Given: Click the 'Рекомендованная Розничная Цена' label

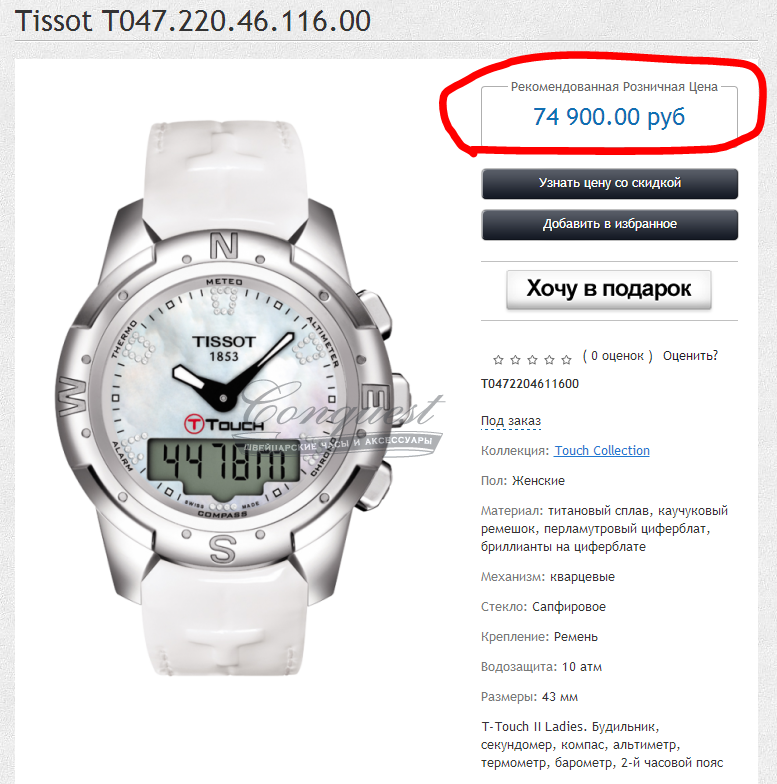Looking at the screenshot, I should (x=614, y=87).
